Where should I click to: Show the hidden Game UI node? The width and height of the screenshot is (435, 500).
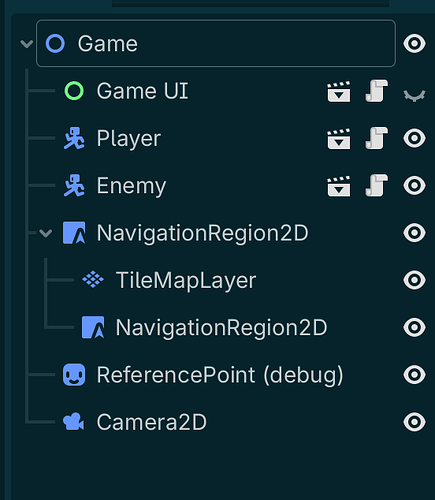414,96
